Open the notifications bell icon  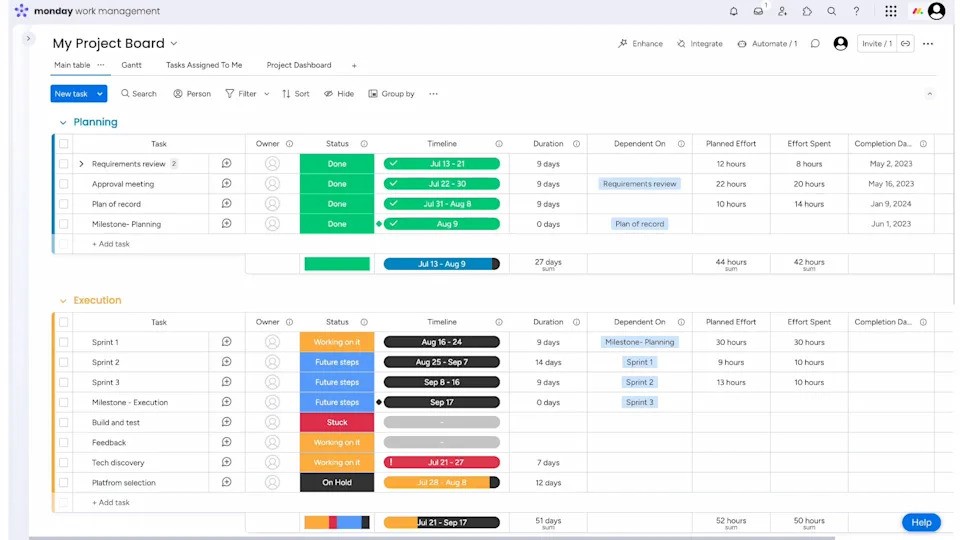click(x=733, y=12)
